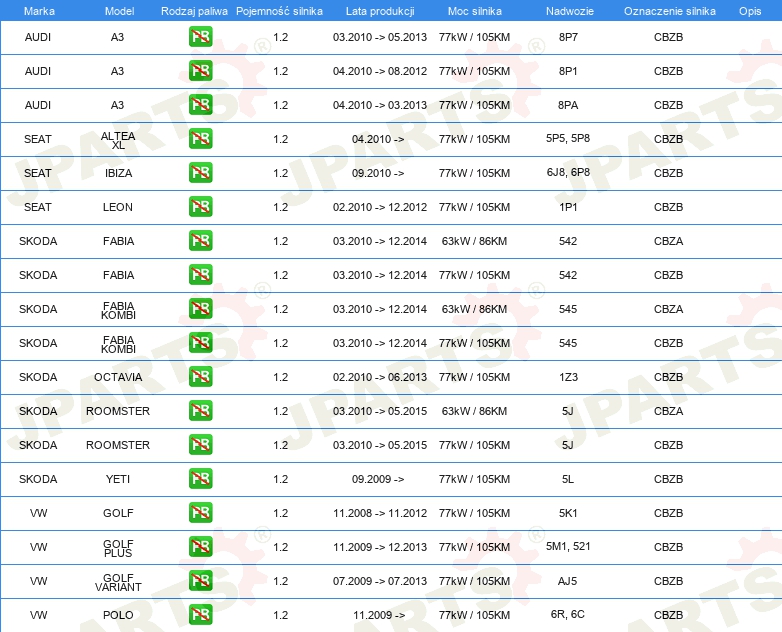Click the GOLF model cell for body 5K1
The width and height of the screenshot is (782, 632).
(118, 513)
